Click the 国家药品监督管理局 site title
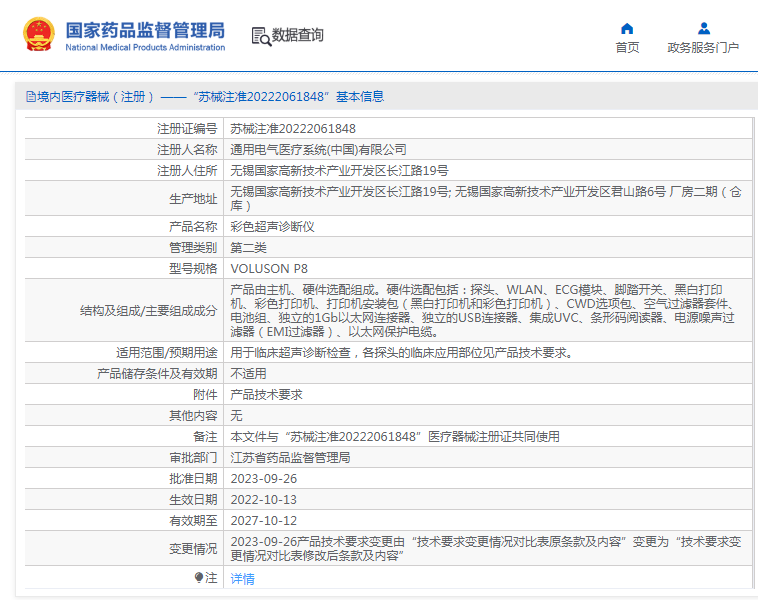This screenshot has height=600, width=758. click(145, 29)
